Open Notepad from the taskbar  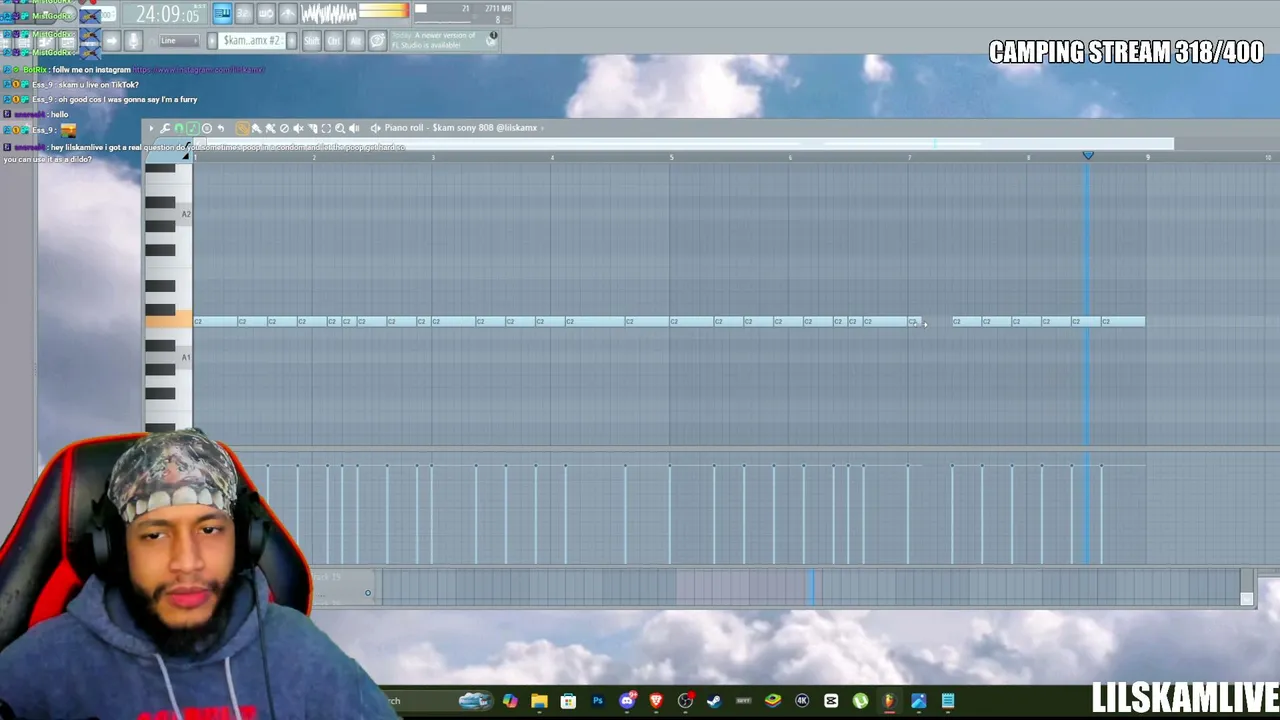[x=948, y=701]
